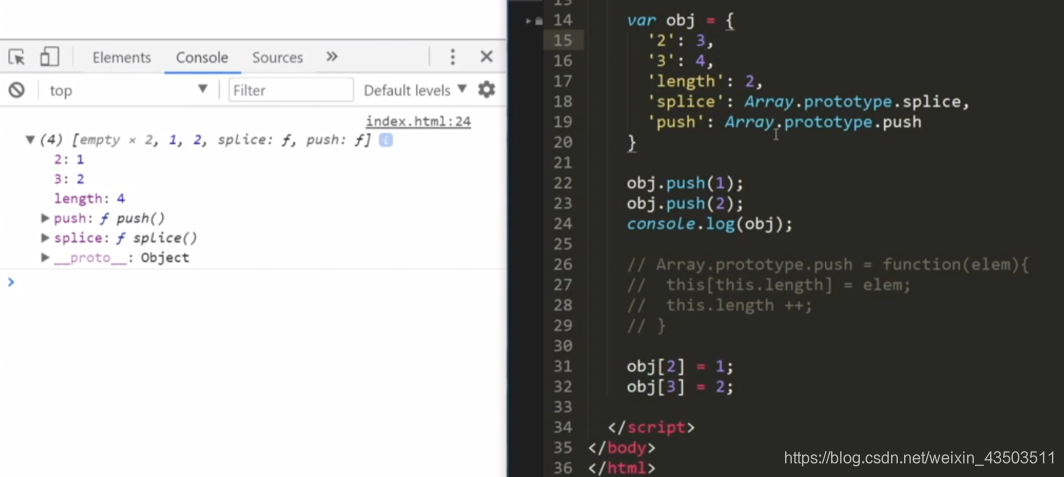Click line number 24 in editor gutter
The width and height of the screenshot is (1064, 477).
[x=563, y=224]
